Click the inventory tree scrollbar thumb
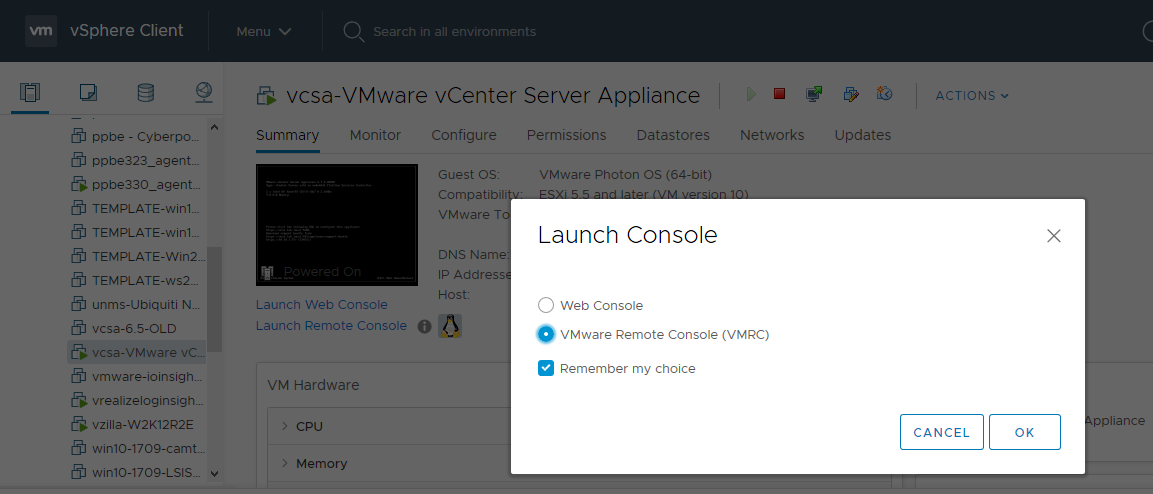The height and width of the screenshot is (494, 1153). 214,298
